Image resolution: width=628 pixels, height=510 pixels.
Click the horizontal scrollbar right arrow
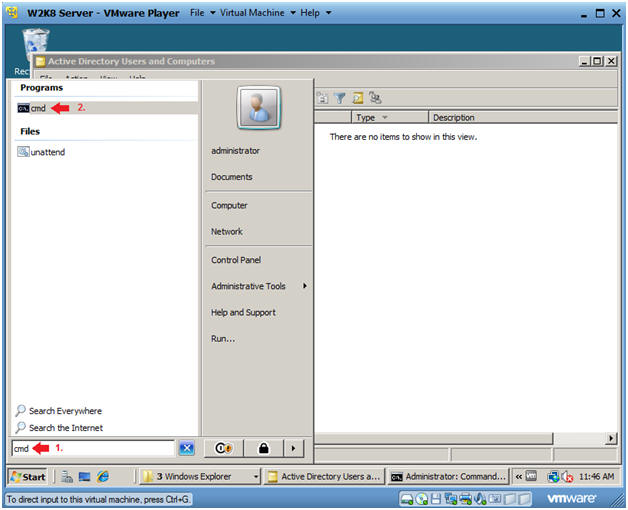[611, 438]
